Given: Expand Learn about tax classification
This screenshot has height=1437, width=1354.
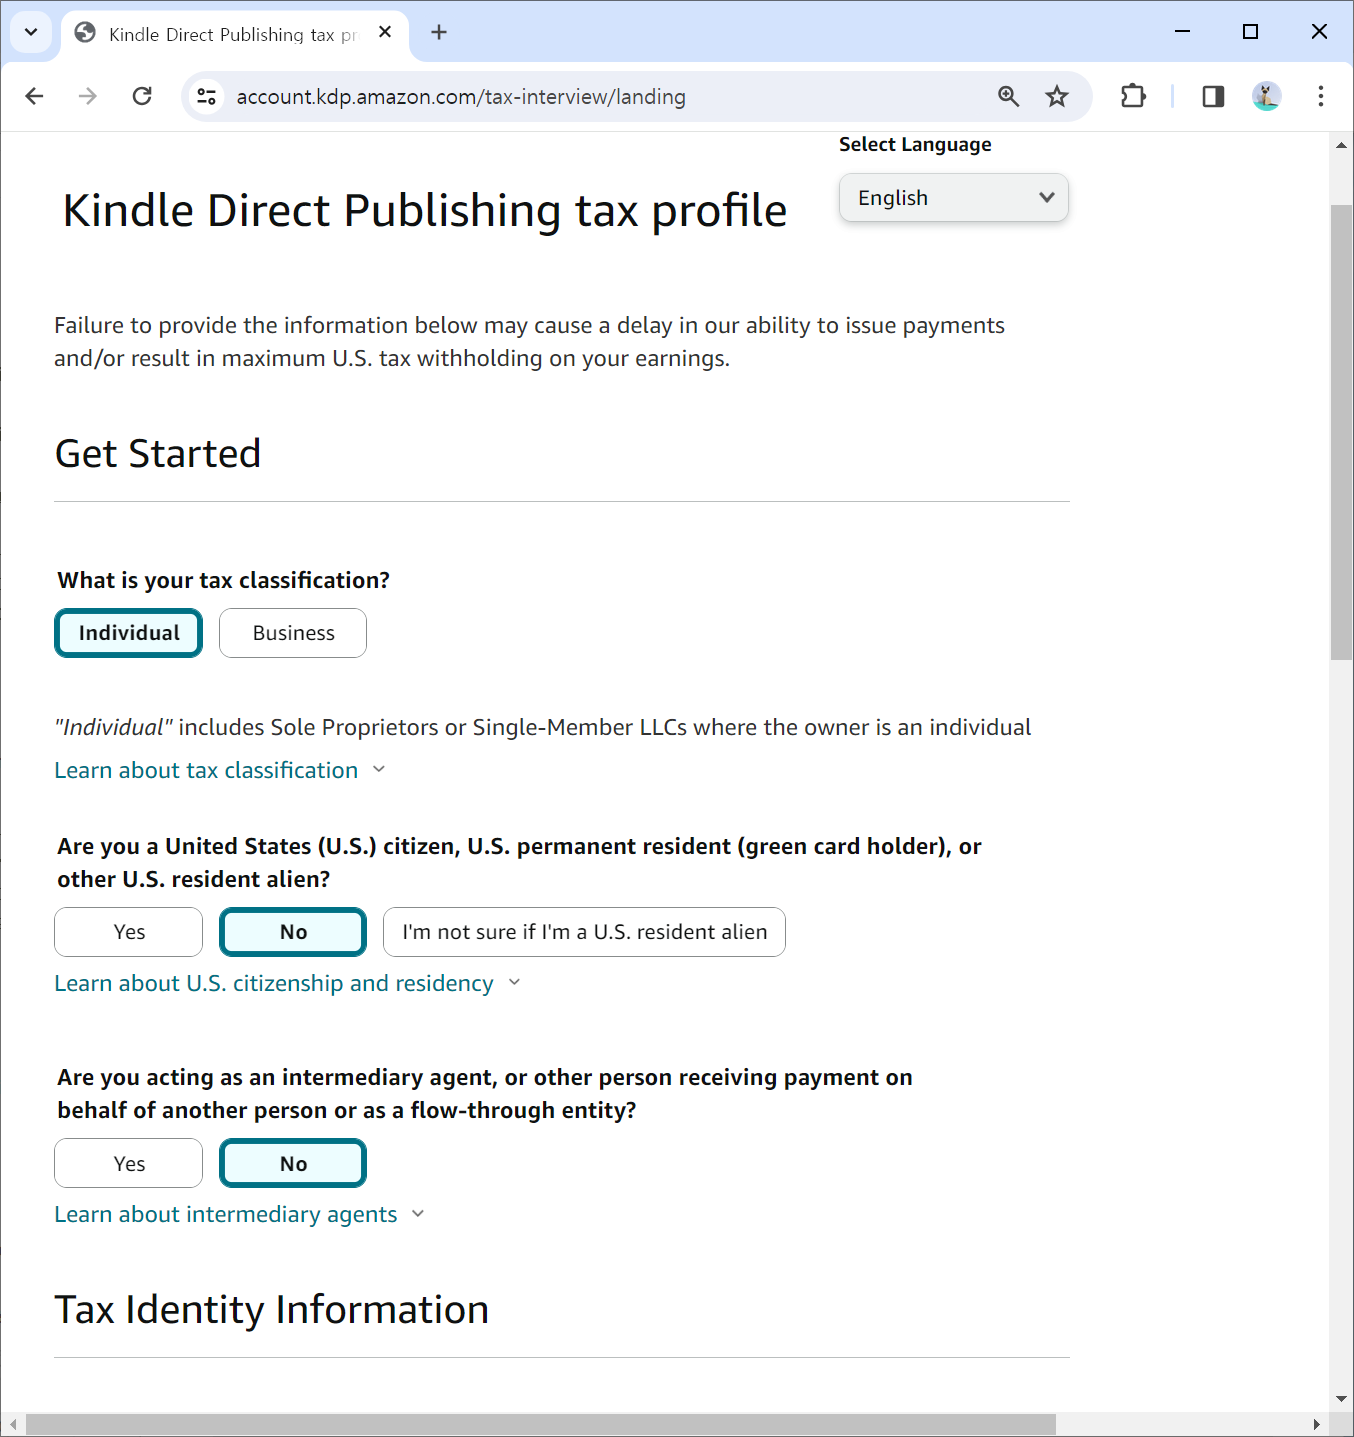Looking at the screenshot, I should click(x=220, y=770).
